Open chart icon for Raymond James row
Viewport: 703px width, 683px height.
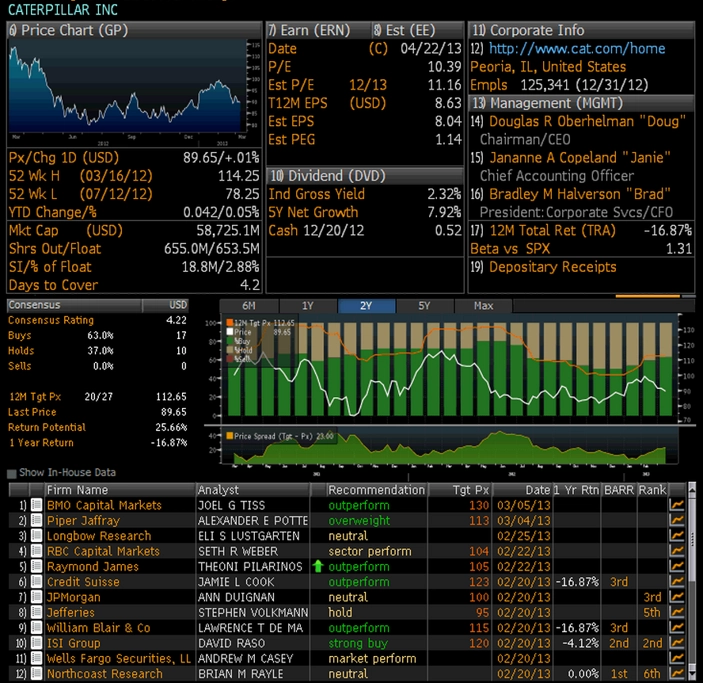click(677, 566)
